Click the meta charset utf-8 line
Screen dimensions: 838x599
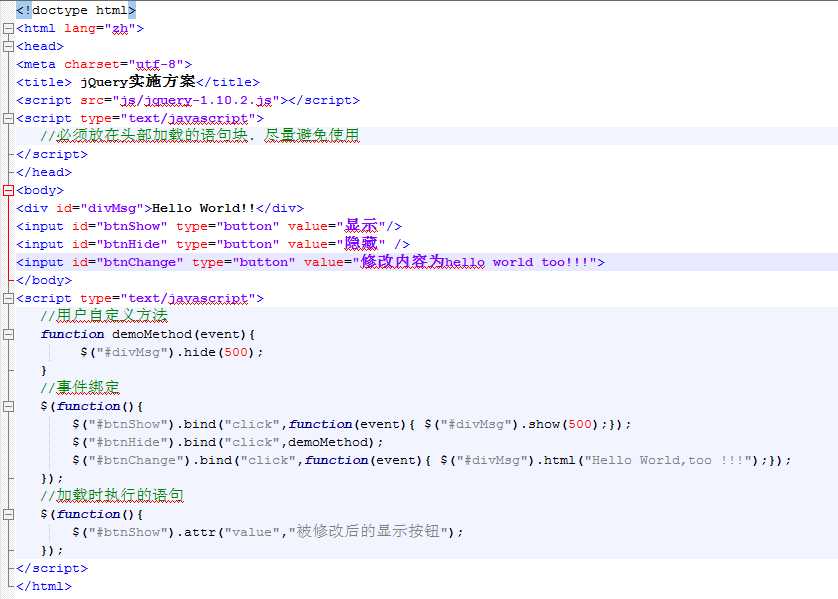tap(104, 65)
